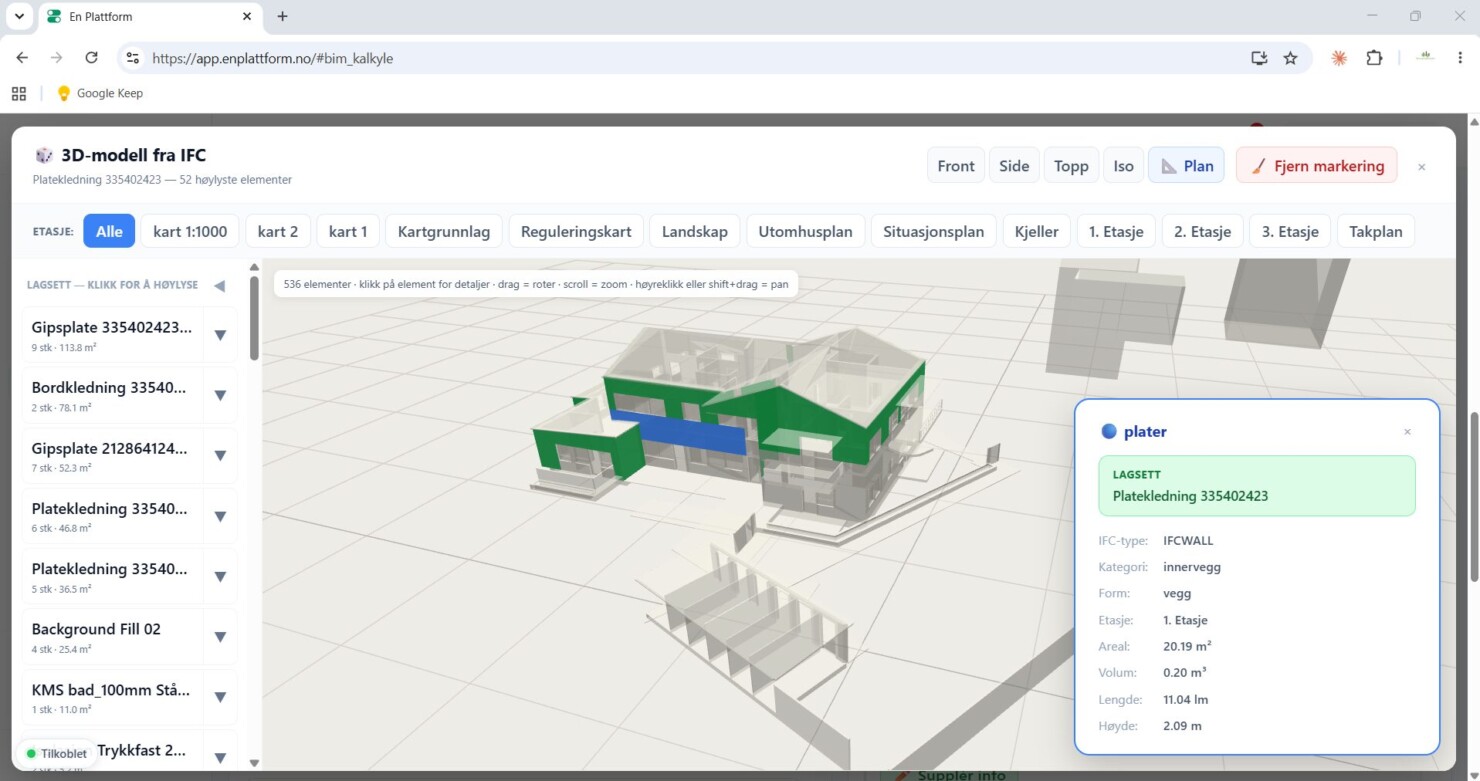Highlight the Background Fill 02 layer set

click(112, 636)
